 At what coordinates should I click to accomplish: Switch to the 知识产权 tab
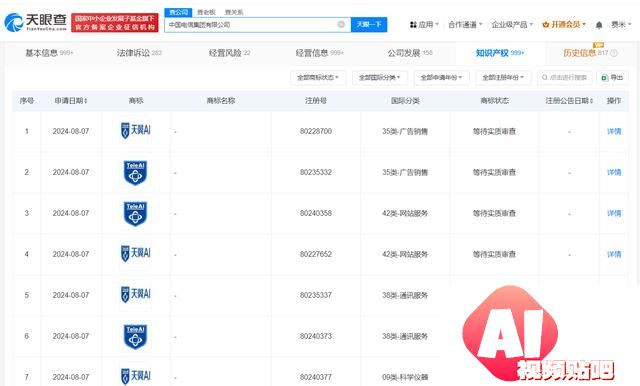(500, 53)
